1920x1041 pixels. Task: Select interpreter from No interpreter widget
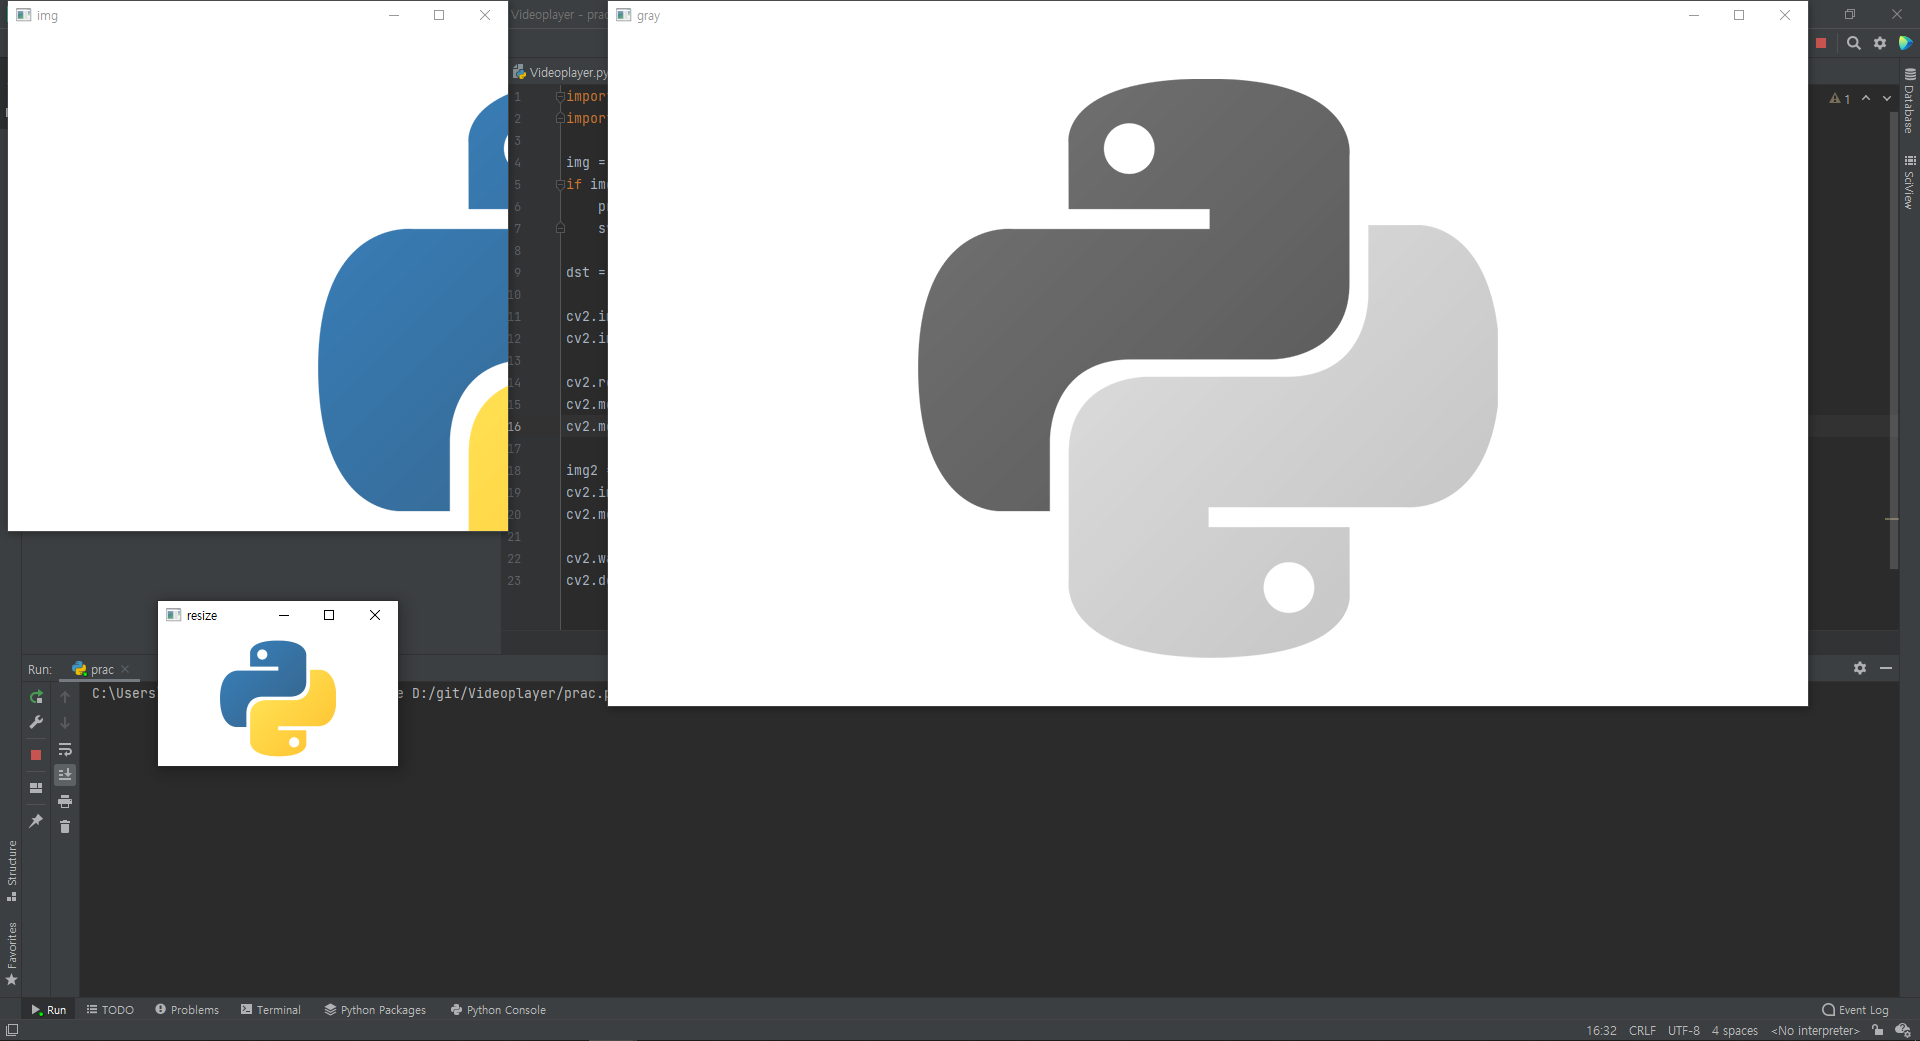(1815, 1031)
